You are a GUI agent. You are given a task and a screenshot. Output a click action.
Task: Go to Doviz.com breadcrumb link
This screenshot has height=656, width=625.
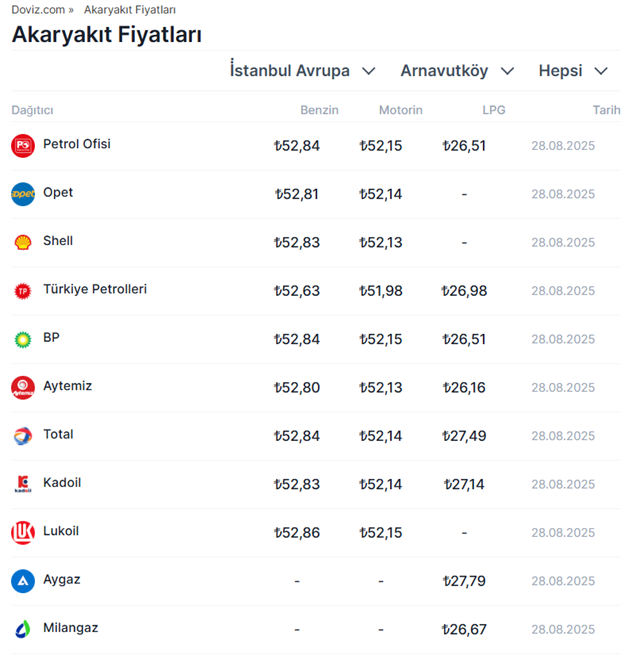coord(38,9)
